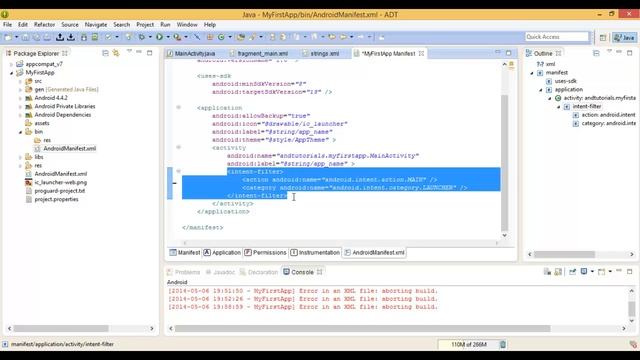
Task: Select uses-sdk node in Outline
Action: pos(565,81)
